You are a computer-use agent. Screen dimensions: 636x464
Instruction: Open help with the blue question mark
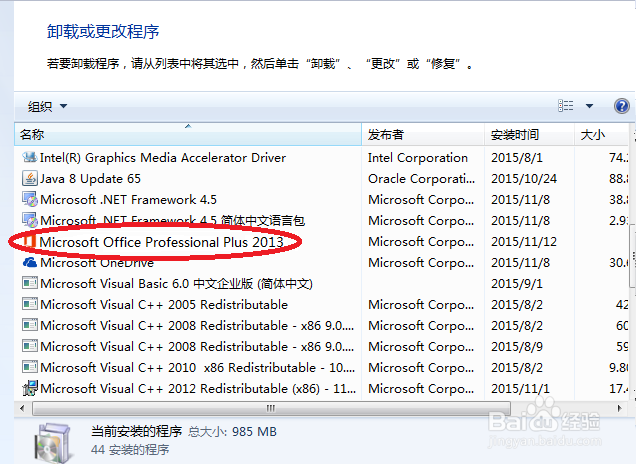click(x=621, y=106)
